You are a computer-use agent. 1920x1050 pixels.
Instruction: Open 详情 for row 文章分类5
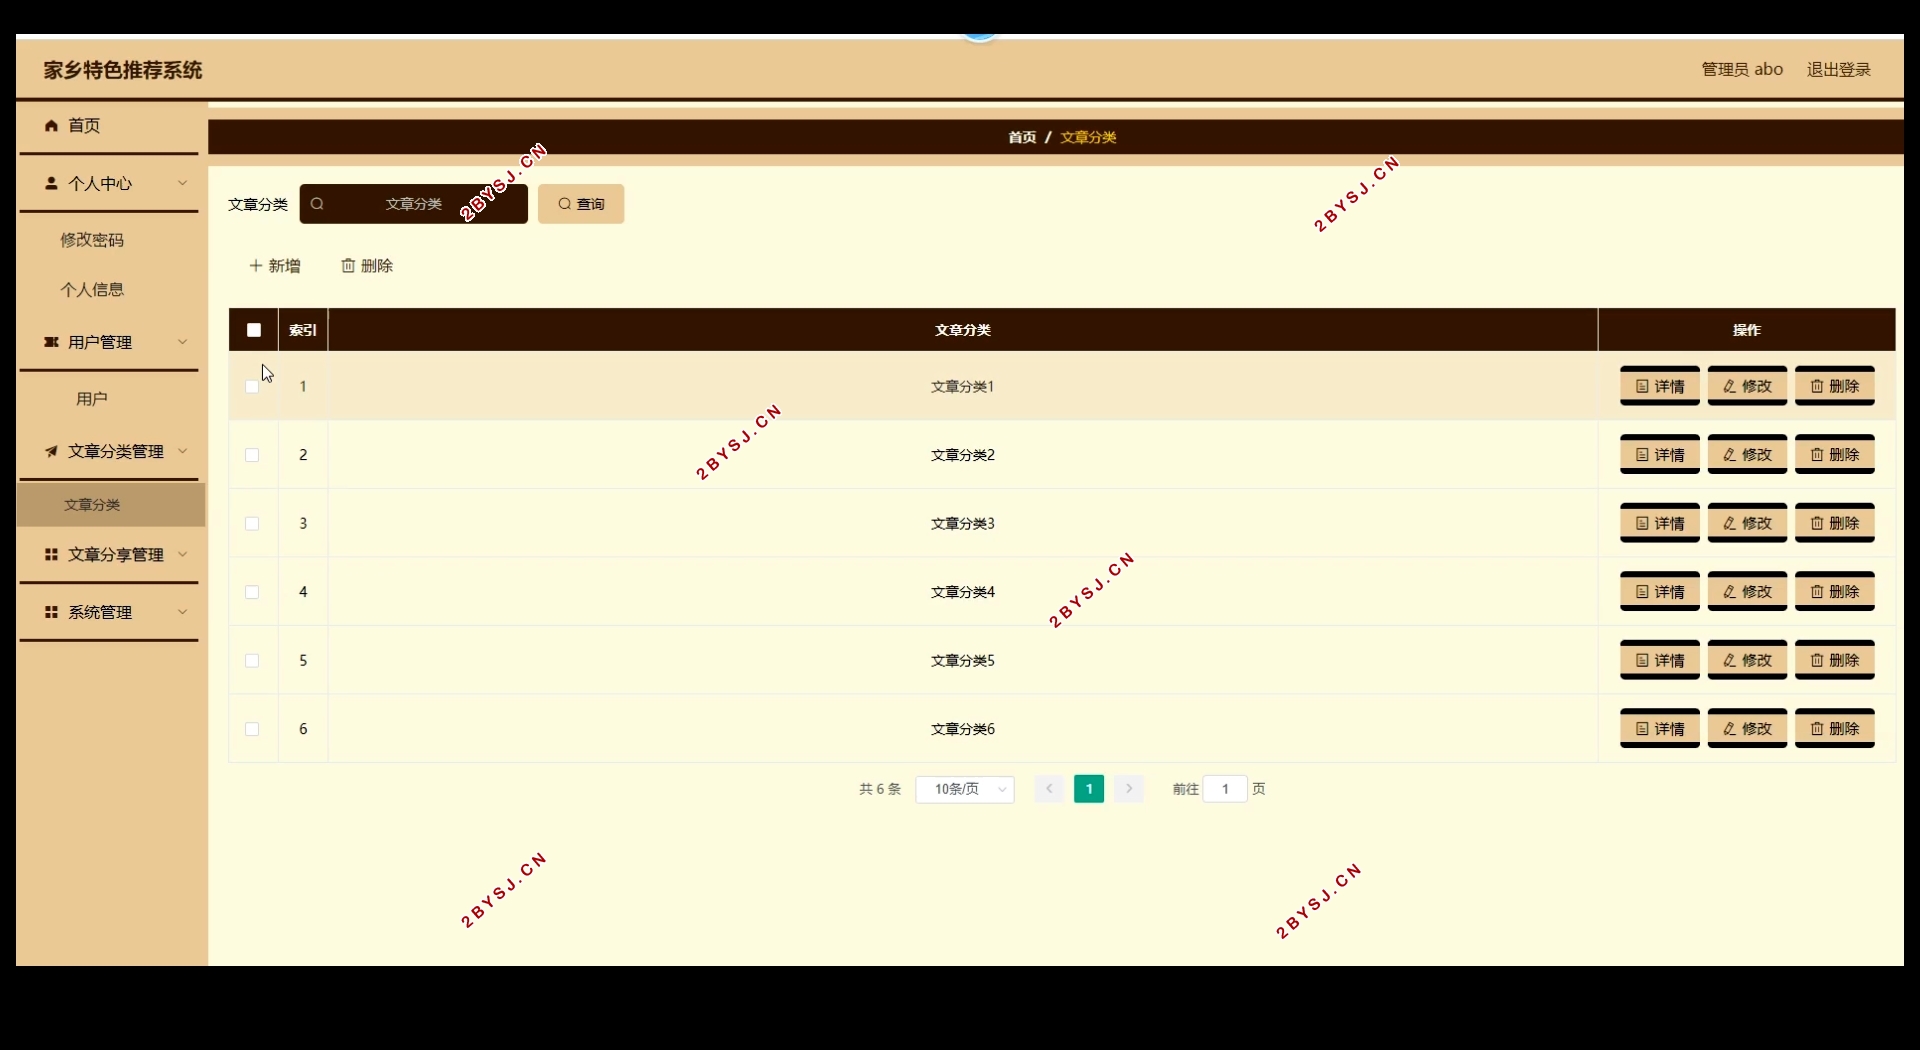click(x=1660, y=660)
